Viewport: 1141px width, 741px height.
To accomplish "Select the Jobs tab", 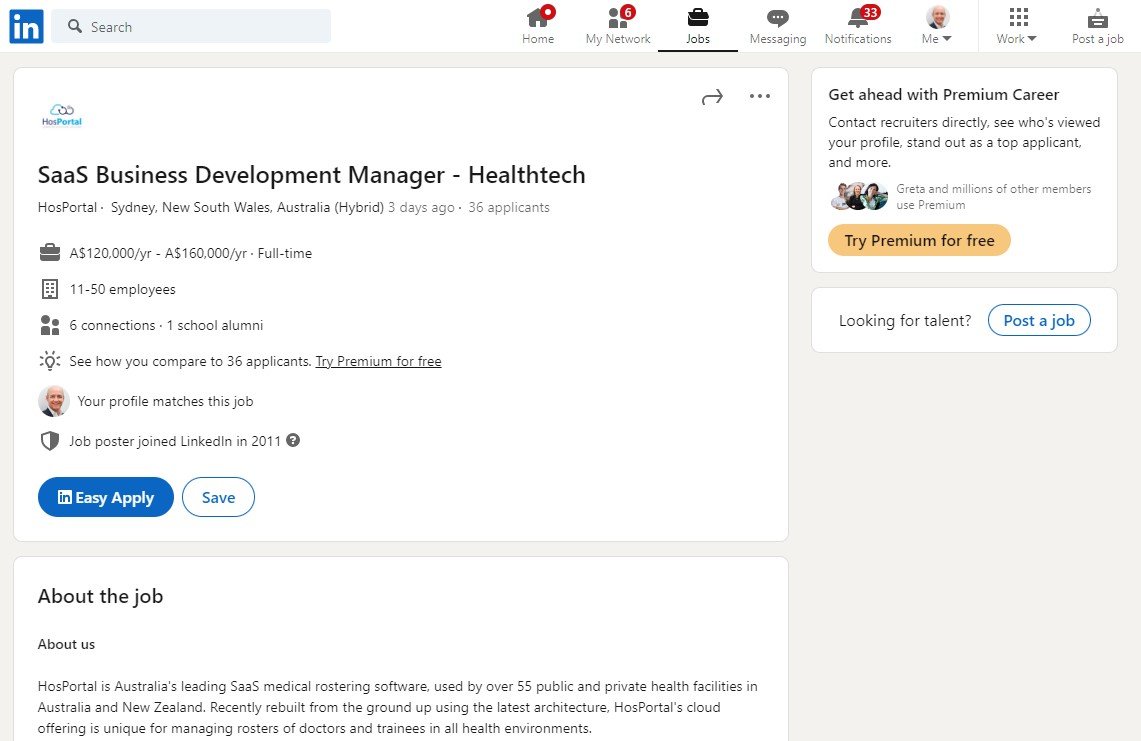I will pos(698,26).
